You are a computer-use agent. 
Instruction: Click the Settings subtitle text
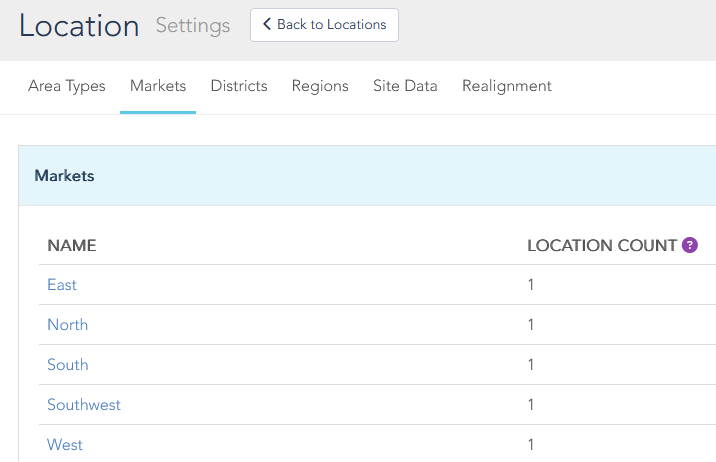tap(193, 26)
